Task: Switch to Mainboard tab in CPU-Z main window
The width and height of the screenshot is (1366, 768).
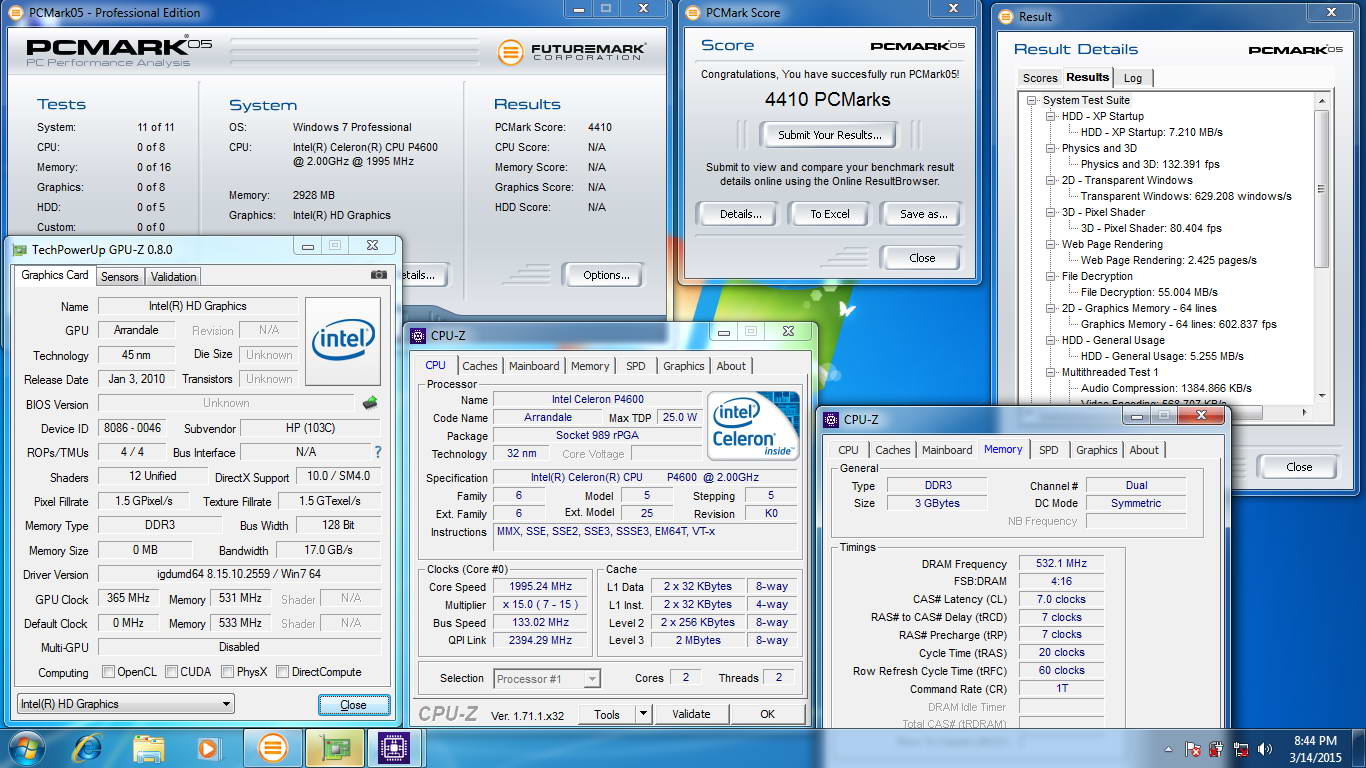Action: coord(534,366)
